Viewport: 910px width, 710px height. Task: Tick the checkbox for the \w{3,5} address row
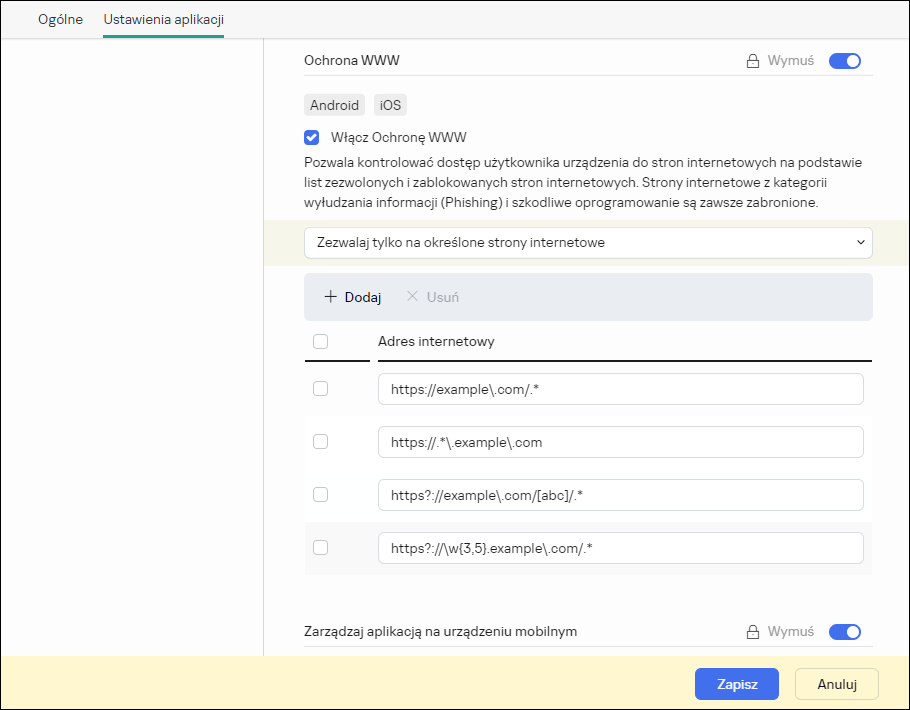320,547
